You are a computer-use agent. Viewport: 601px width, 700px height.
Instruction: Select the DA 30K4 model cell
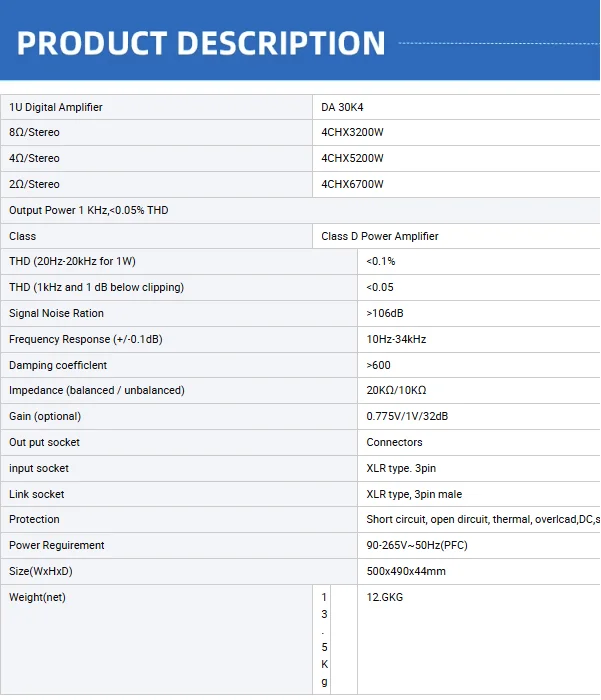[456, 107]
